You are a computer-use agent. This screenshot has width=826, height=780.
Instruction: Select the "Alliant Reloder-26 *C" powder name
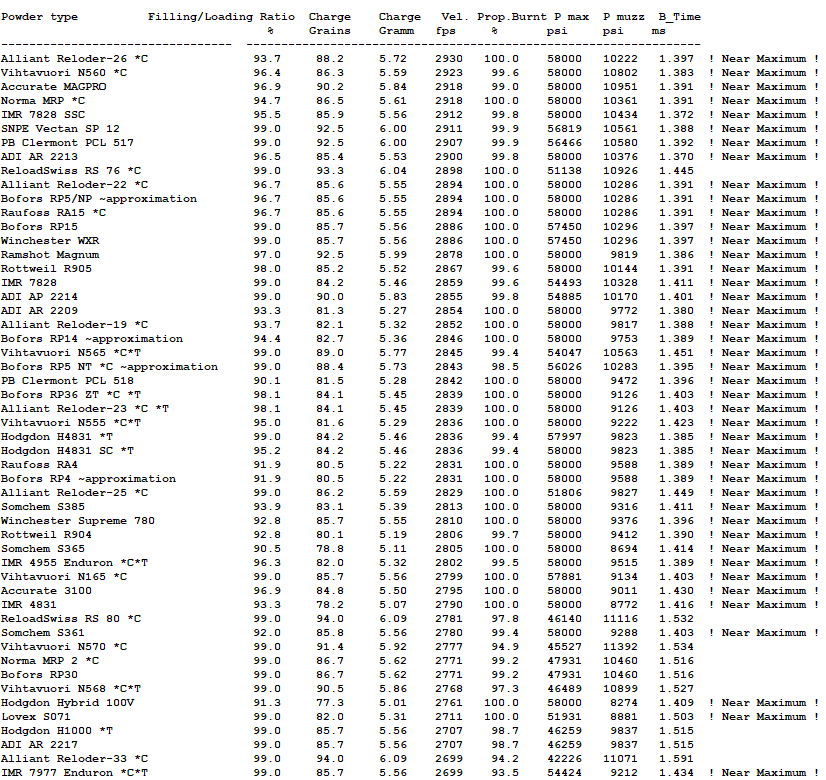click(74, 58)
